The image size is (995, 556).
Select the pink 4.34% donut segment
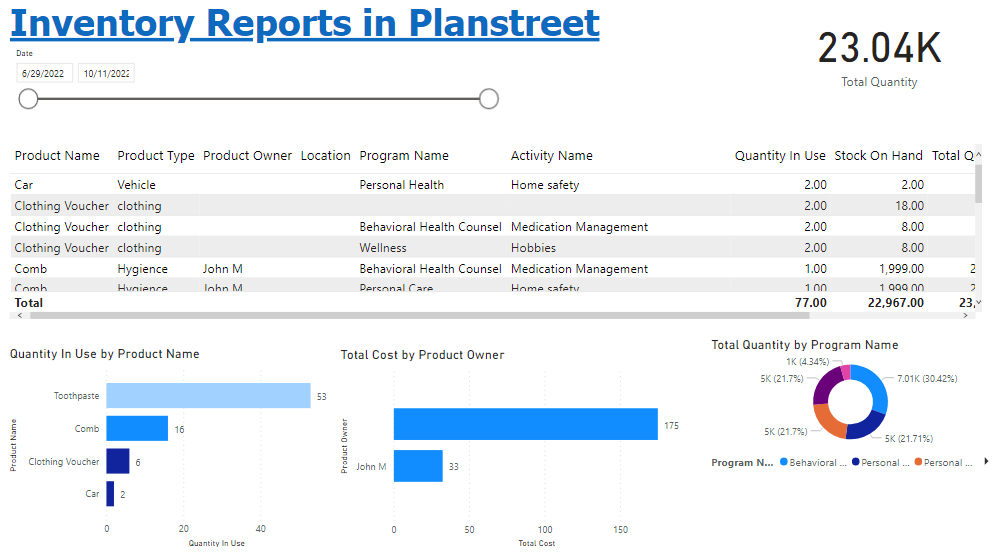click(845, 372)
